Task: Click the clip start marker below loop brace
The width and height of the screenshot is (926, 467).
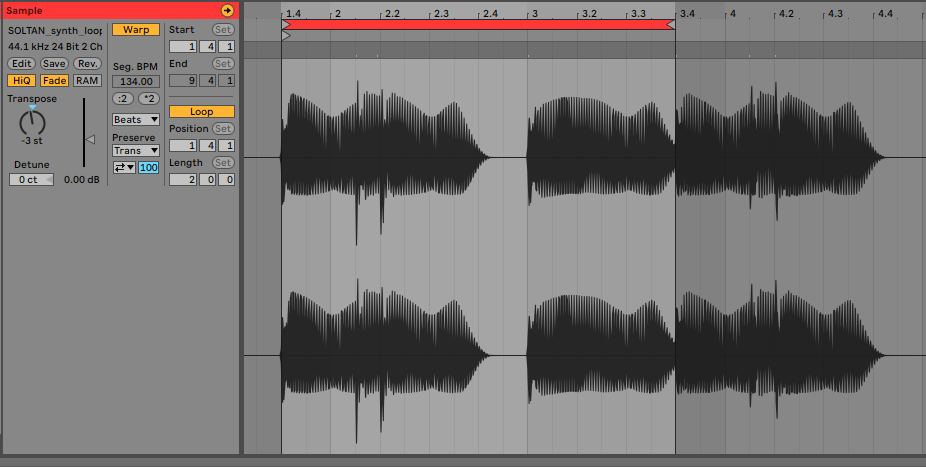Action: tap(286, 36)
